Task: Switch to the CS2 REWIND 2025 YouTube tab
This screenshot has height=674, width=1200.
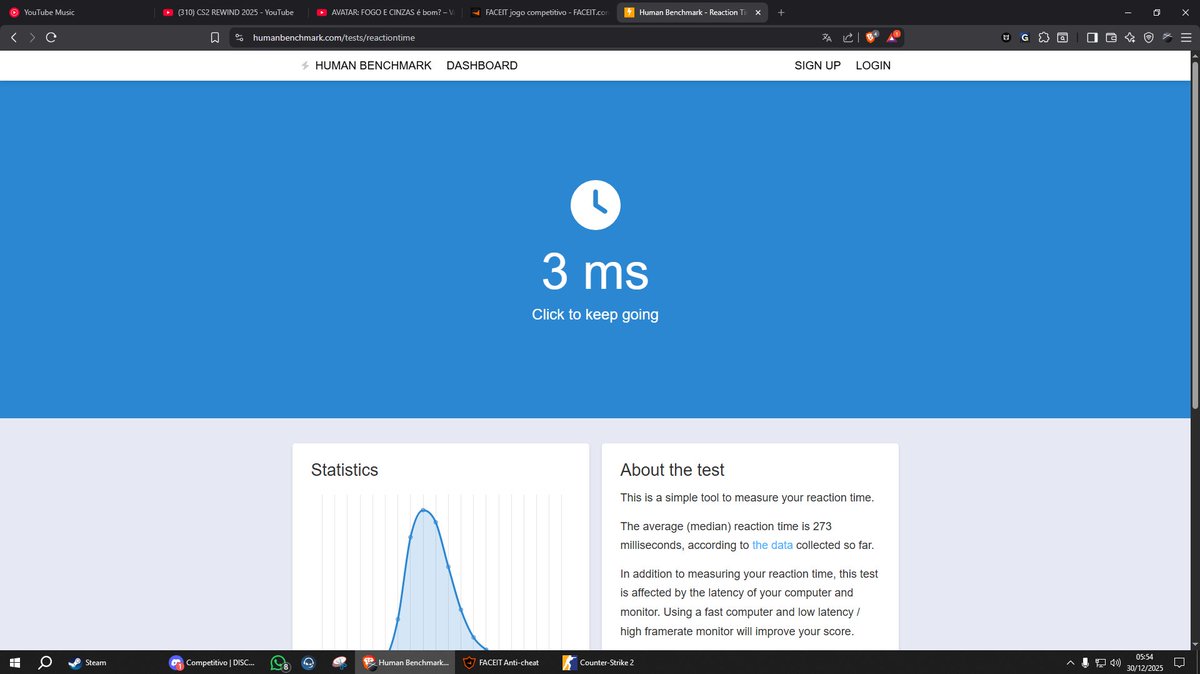Action: pyautogui.click(x=230, y=12)
